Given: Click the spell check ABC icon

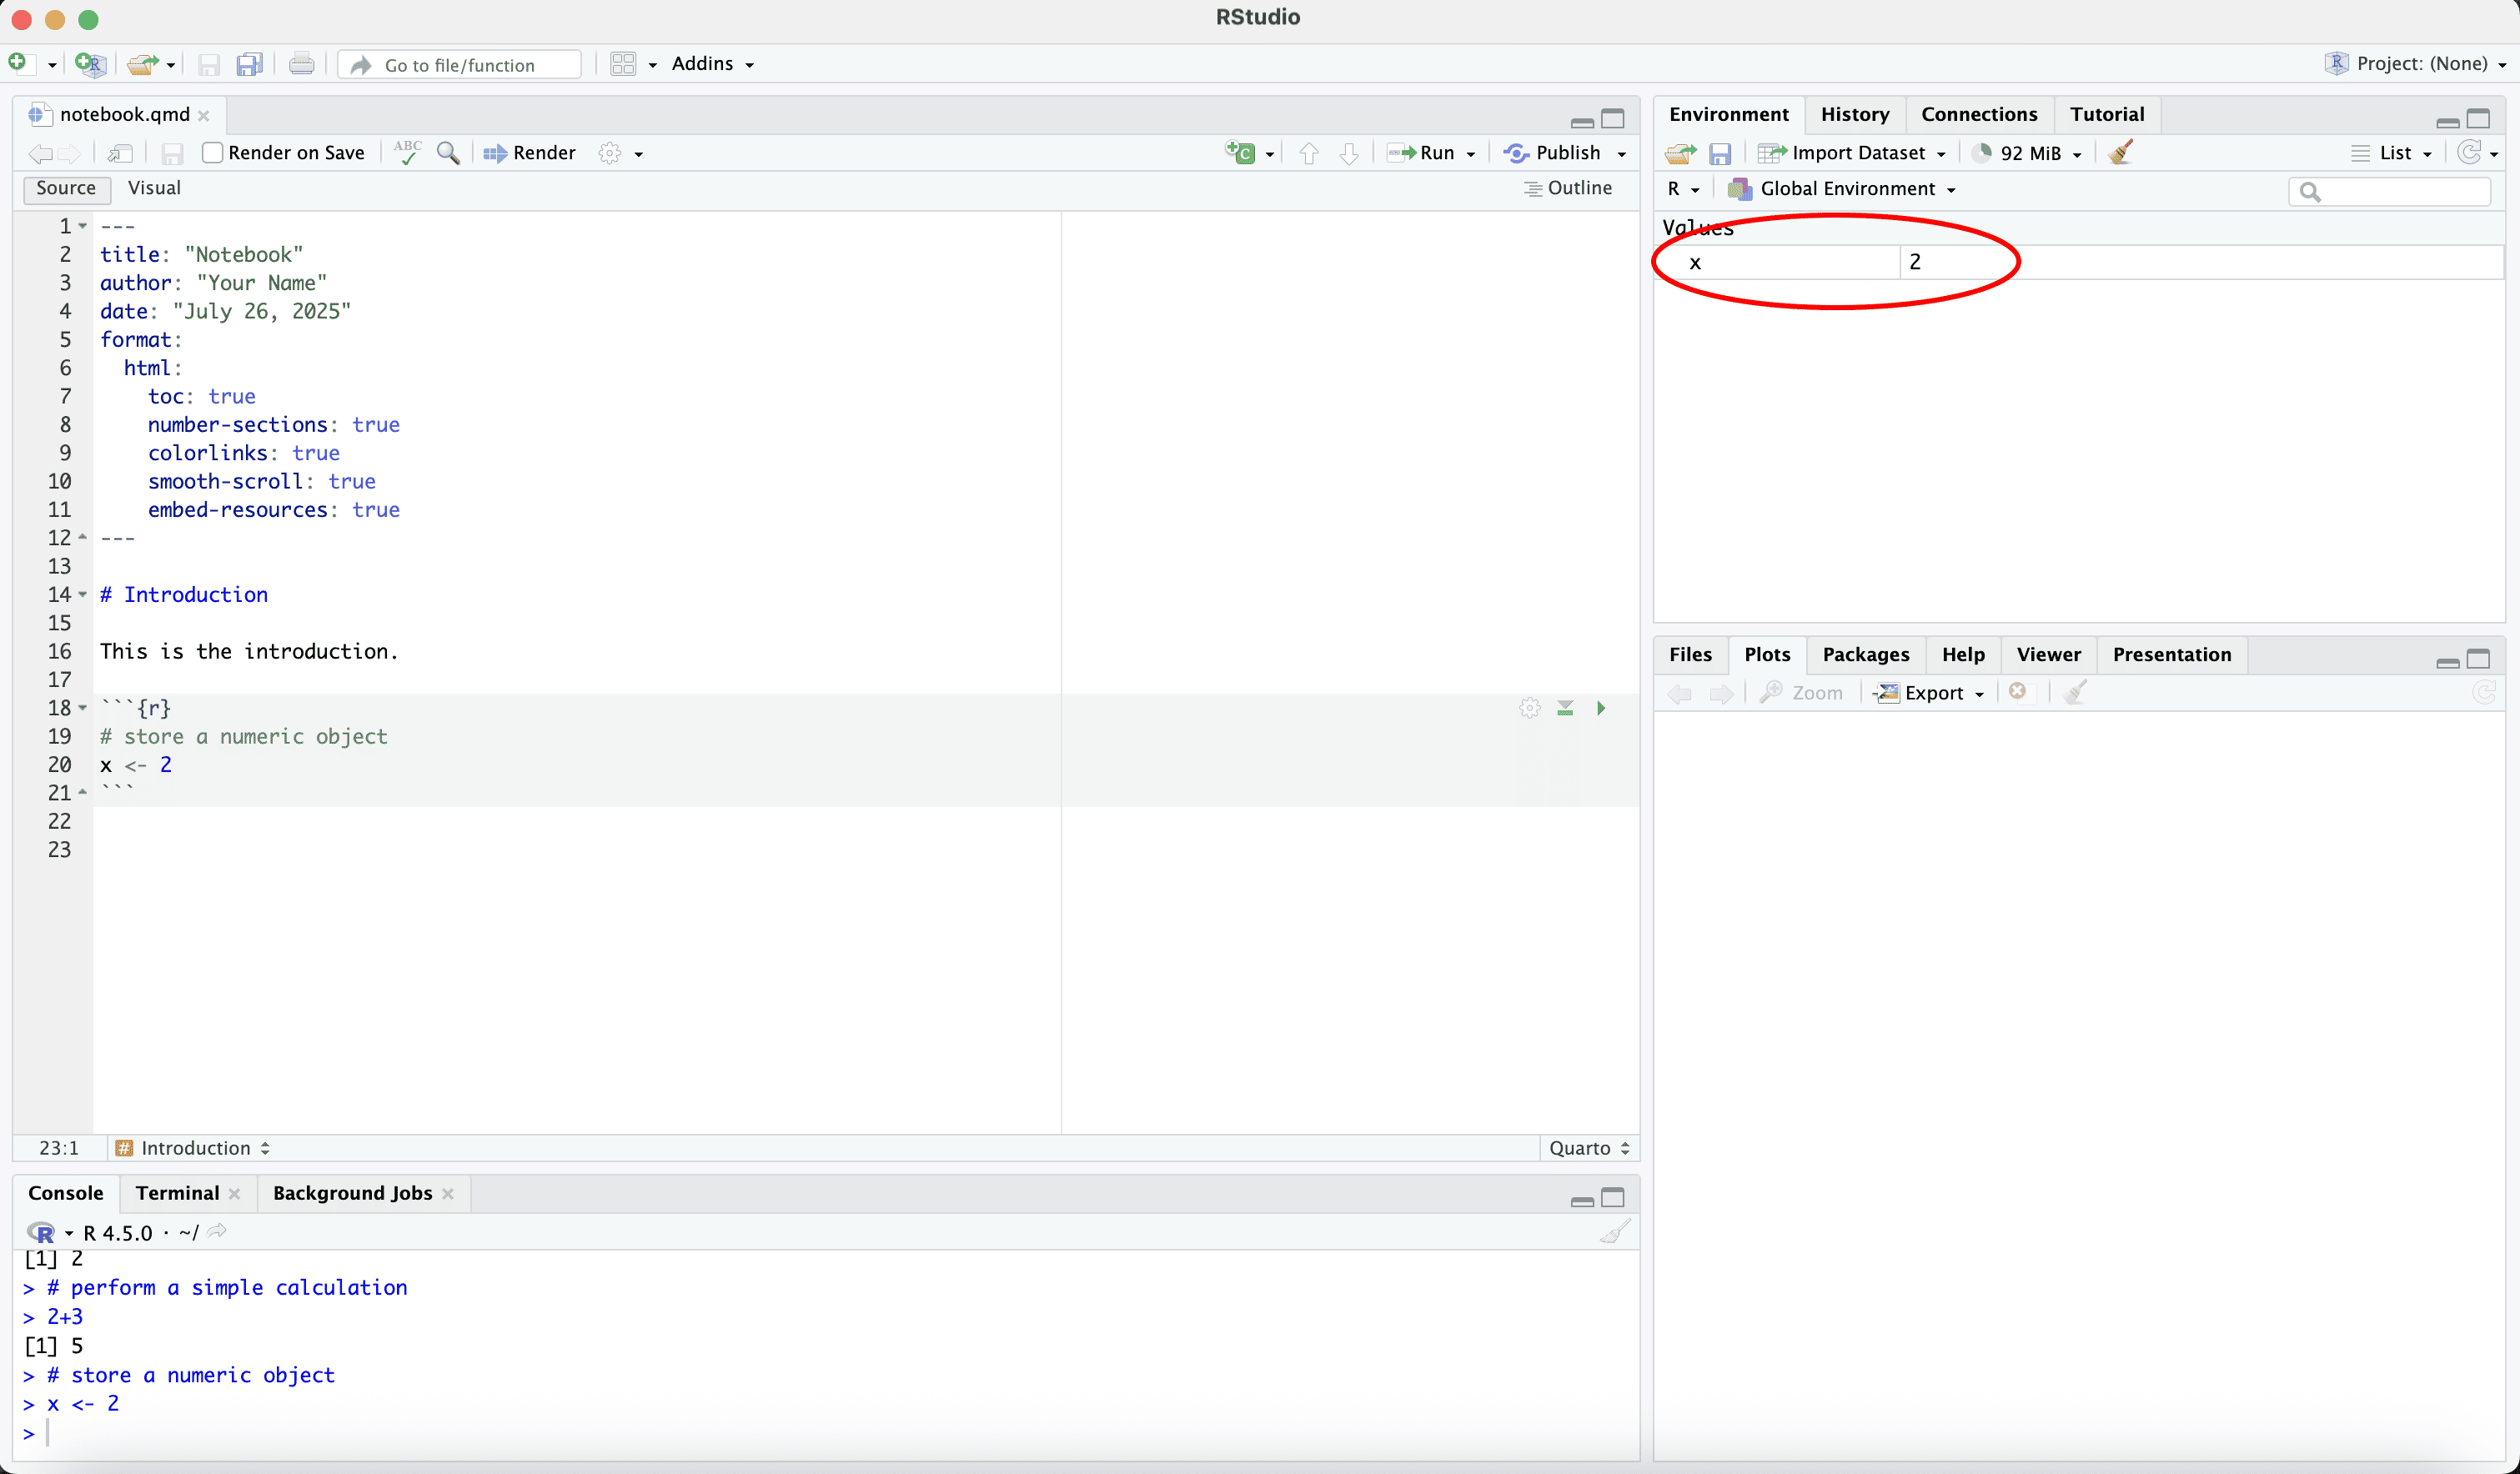Looking at the screenshot, I should point(407,152).
